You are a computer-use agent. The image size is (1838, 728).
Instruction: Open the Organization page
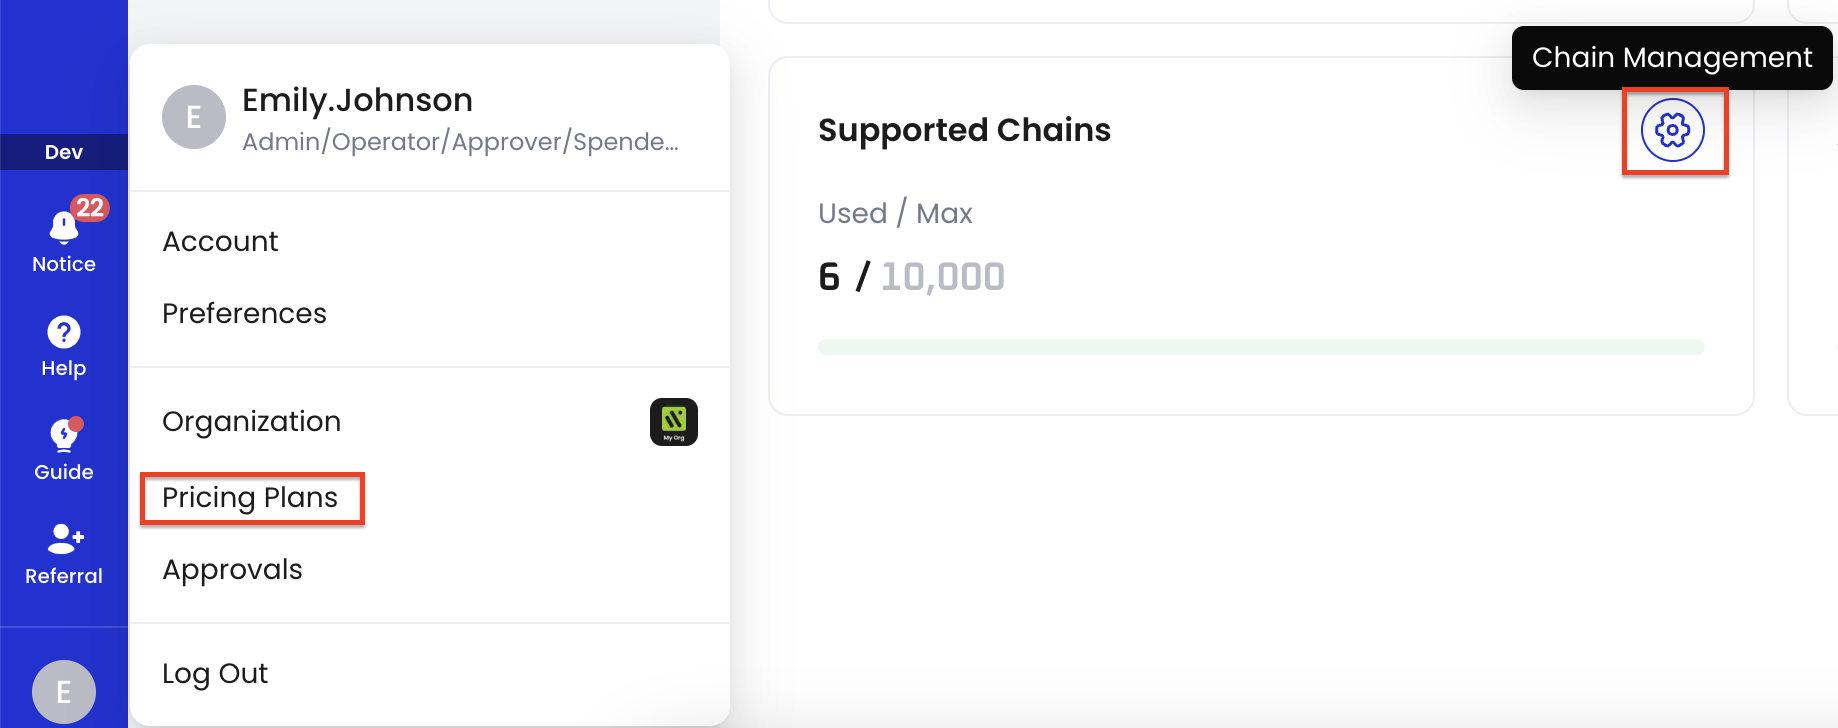(251, 421)
